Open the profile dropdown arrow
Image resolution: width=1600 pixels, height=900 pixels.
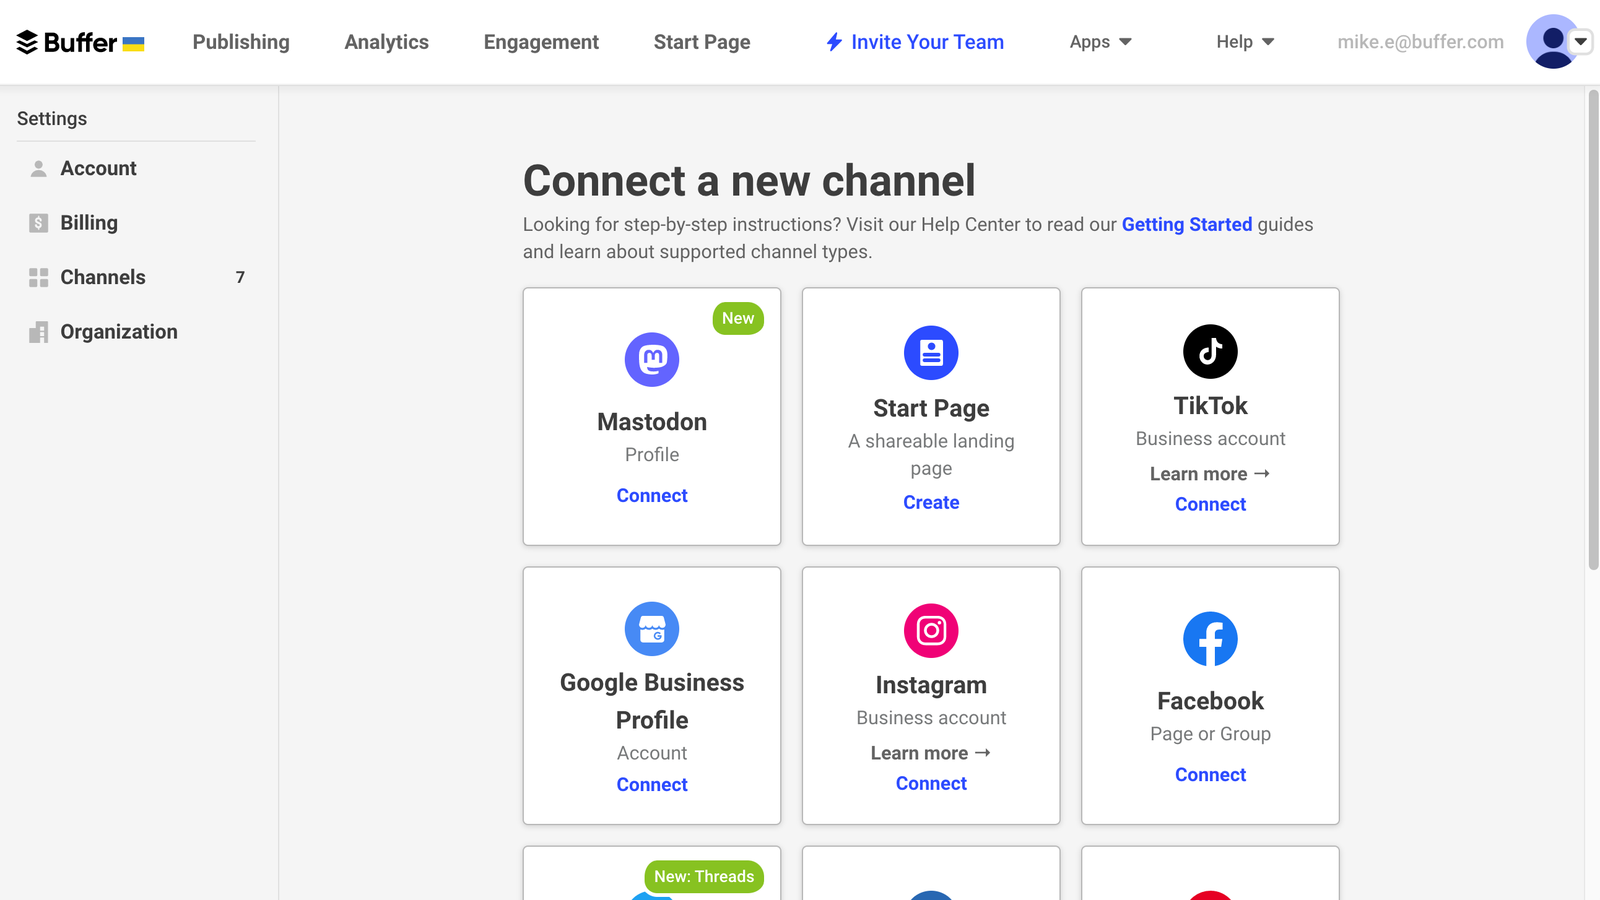coord(1580,42)
